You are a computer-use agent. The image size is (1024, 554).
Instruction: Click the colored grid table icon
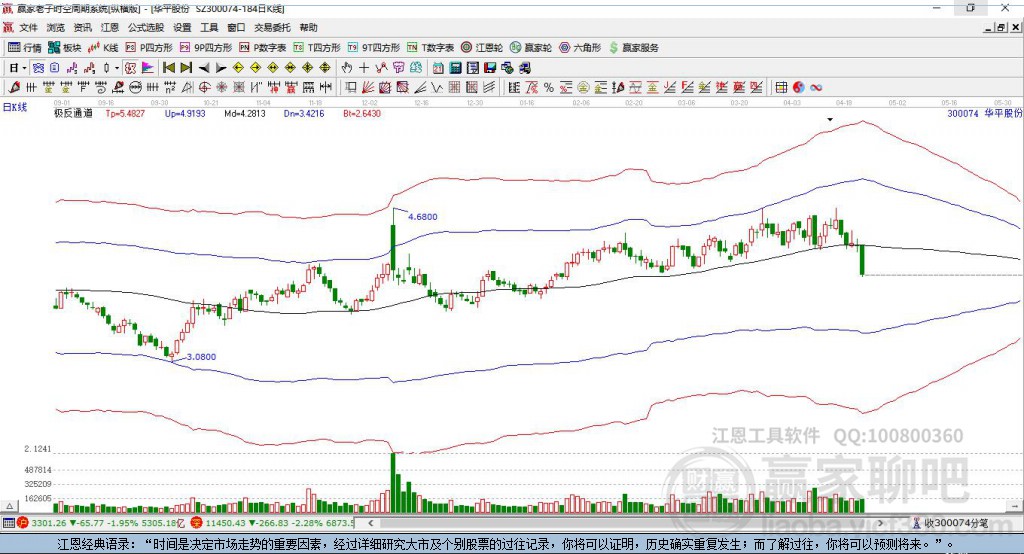point(781,88)
